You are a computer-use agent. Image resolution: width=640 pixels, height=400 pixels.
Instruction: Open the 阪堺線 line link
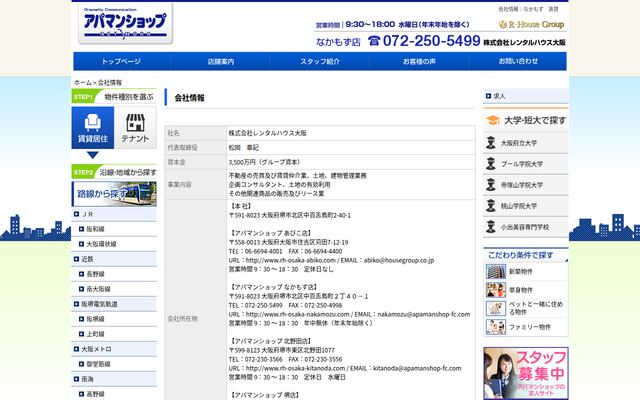coord(96,319)
